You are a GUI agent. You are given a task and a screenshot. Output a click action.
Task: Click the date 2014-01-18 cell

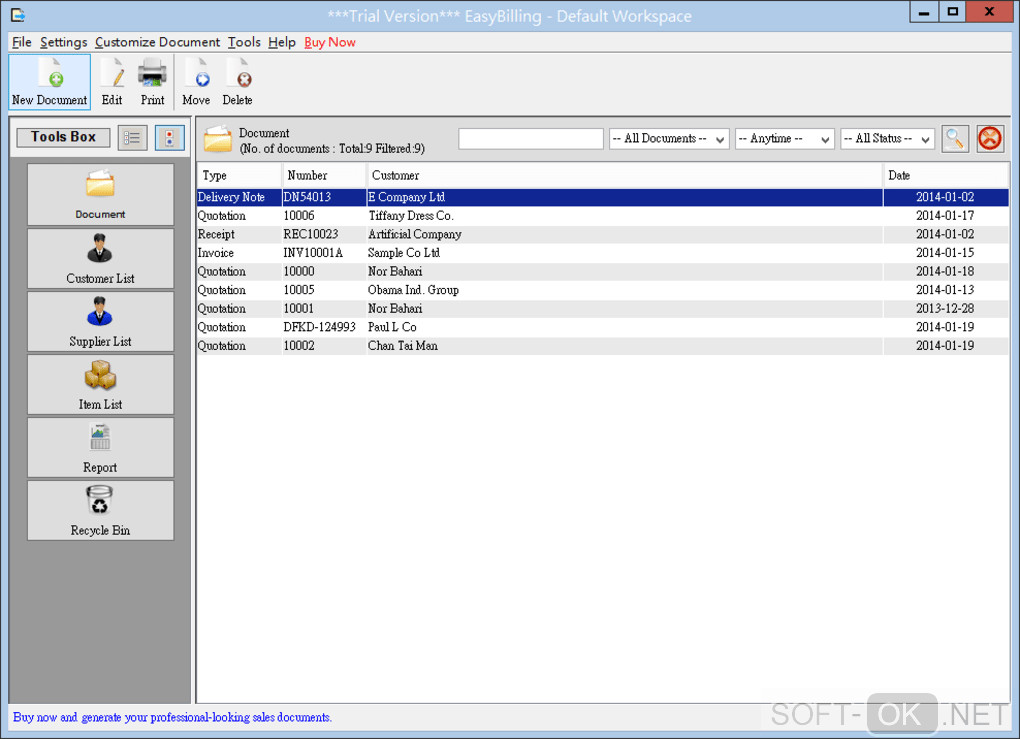click(x=945, y=271)
